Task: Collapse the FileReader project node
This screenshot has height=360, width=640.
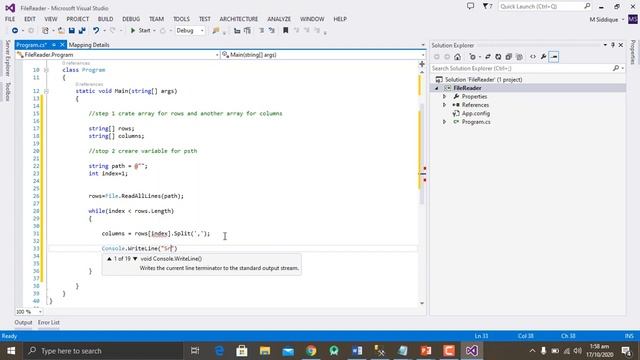Action: 437,88
